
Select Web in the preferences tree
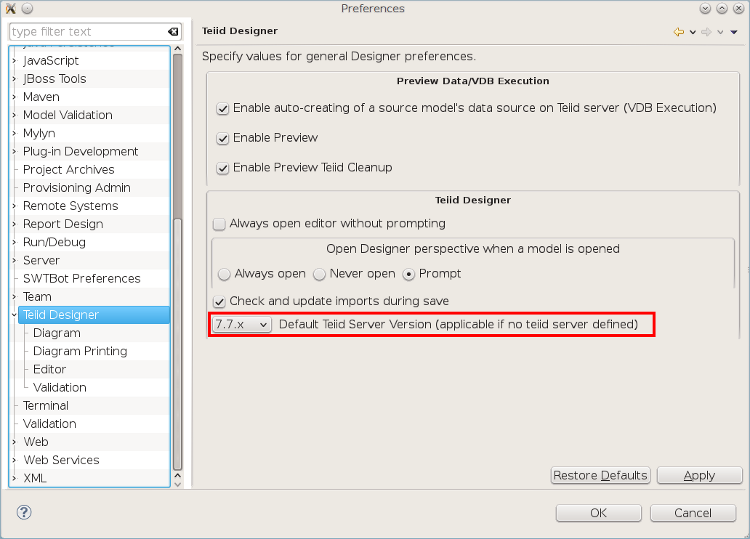36,442
